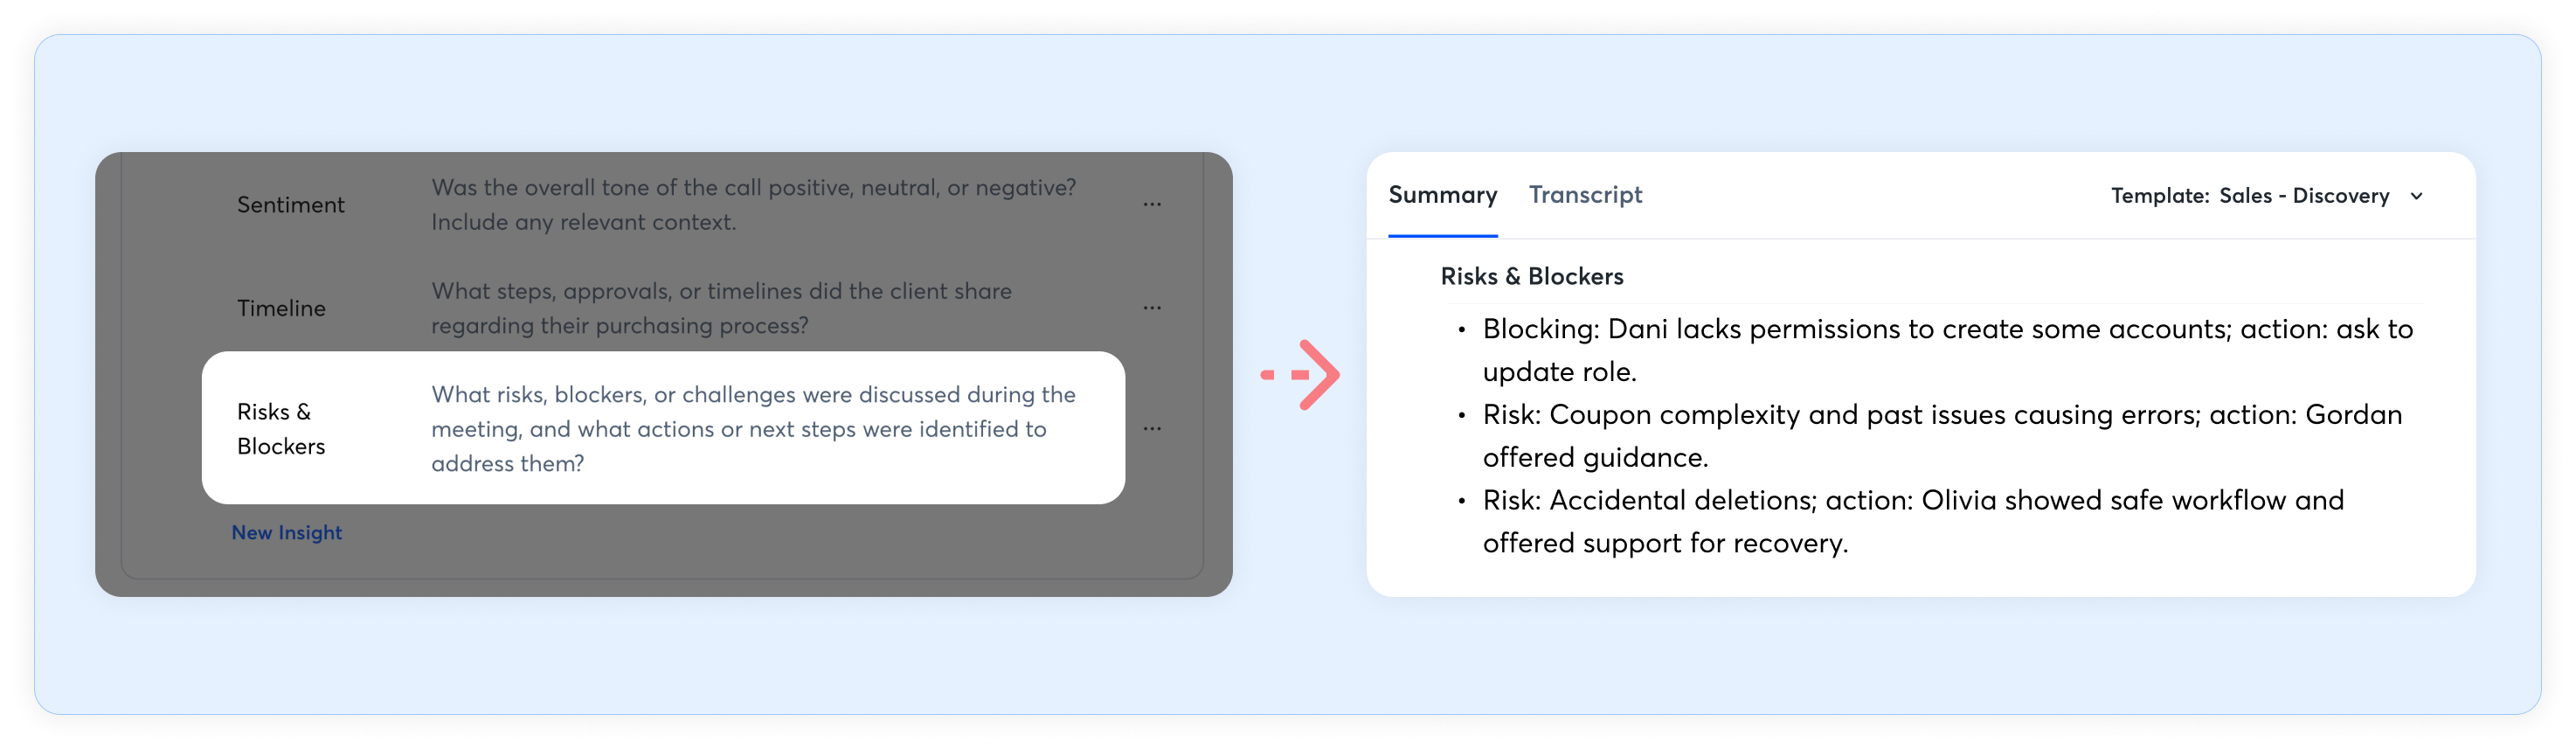The width and height of the screenshot is (2576, 749).
Task: Edit the Sentiment prompt about call tone
Action: click(753, 205)
